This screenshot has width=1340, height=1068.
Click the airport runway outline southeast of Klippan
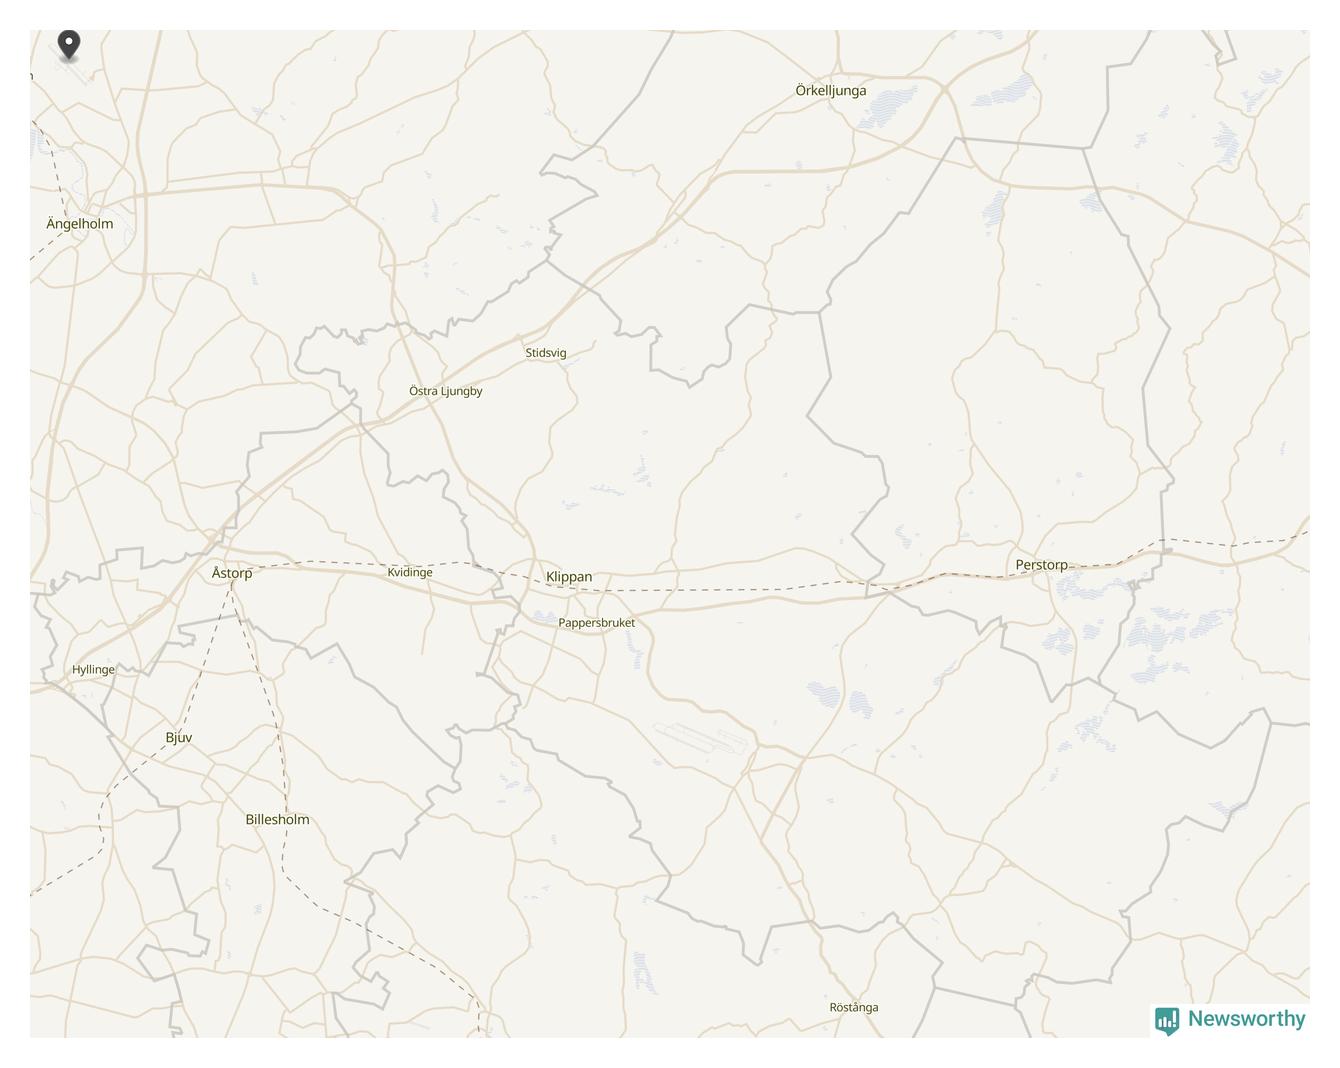pos(702,738)
